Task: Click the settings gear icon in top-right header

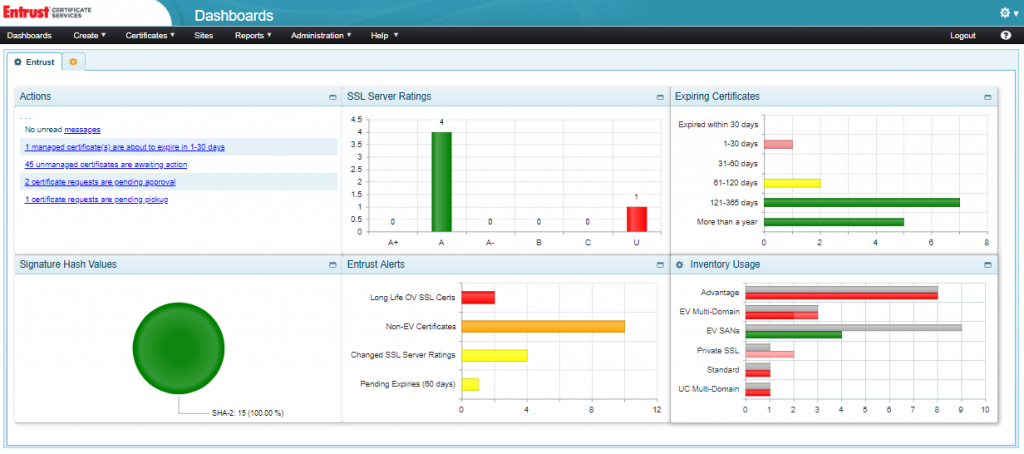Action: point(1004,13)
